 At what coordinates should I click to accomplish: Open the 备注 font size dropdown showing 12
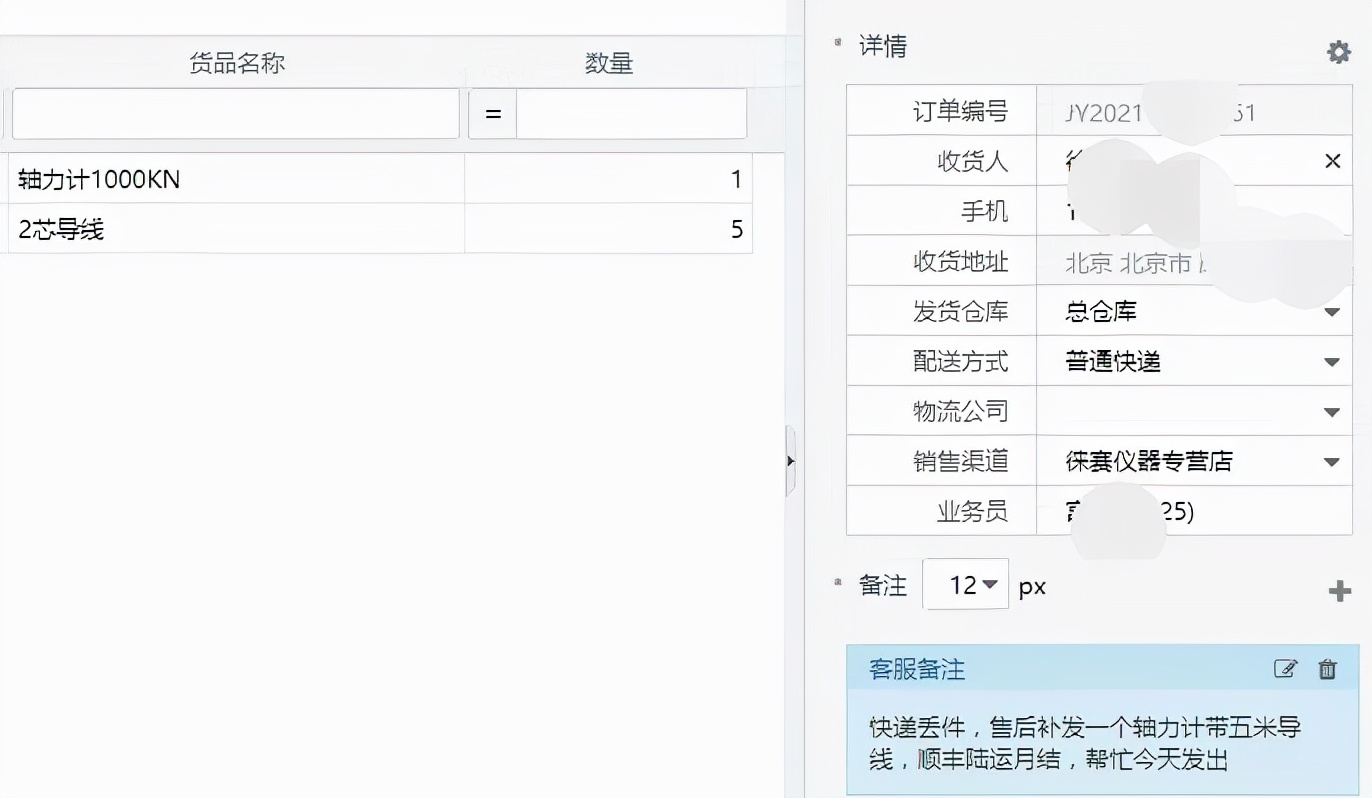[x=965, y=584]
